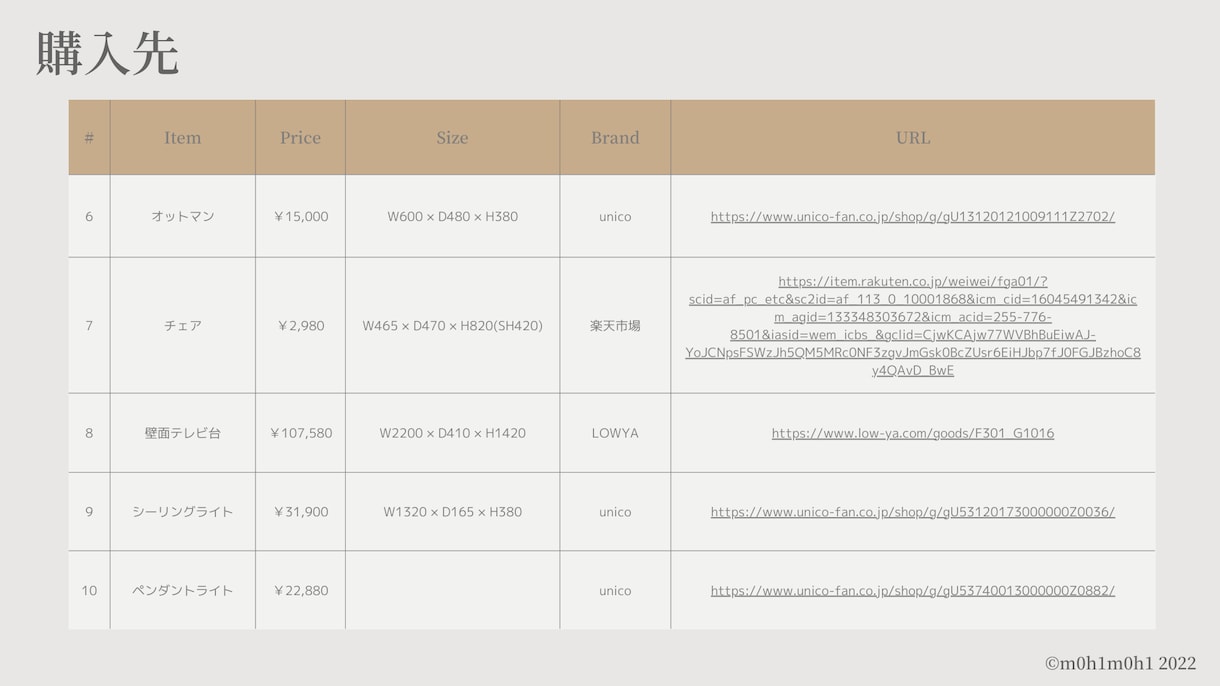Select the Size column header

click(452, 138)
